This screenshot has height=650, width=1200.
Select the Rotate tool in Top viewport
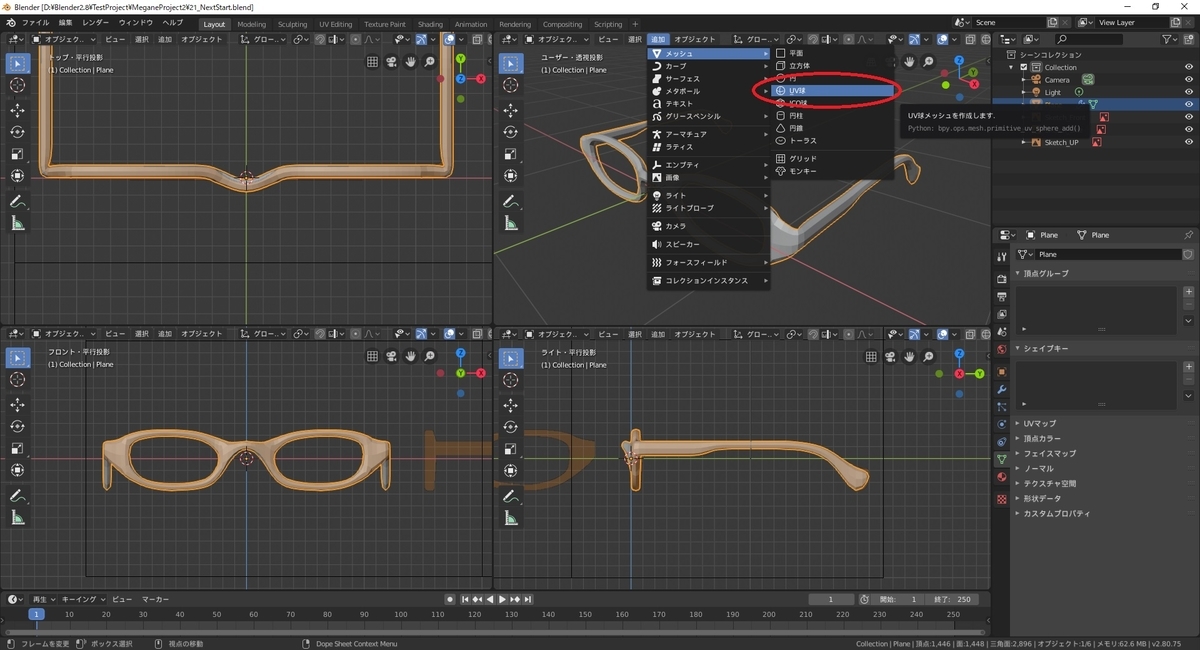[17, 132]
